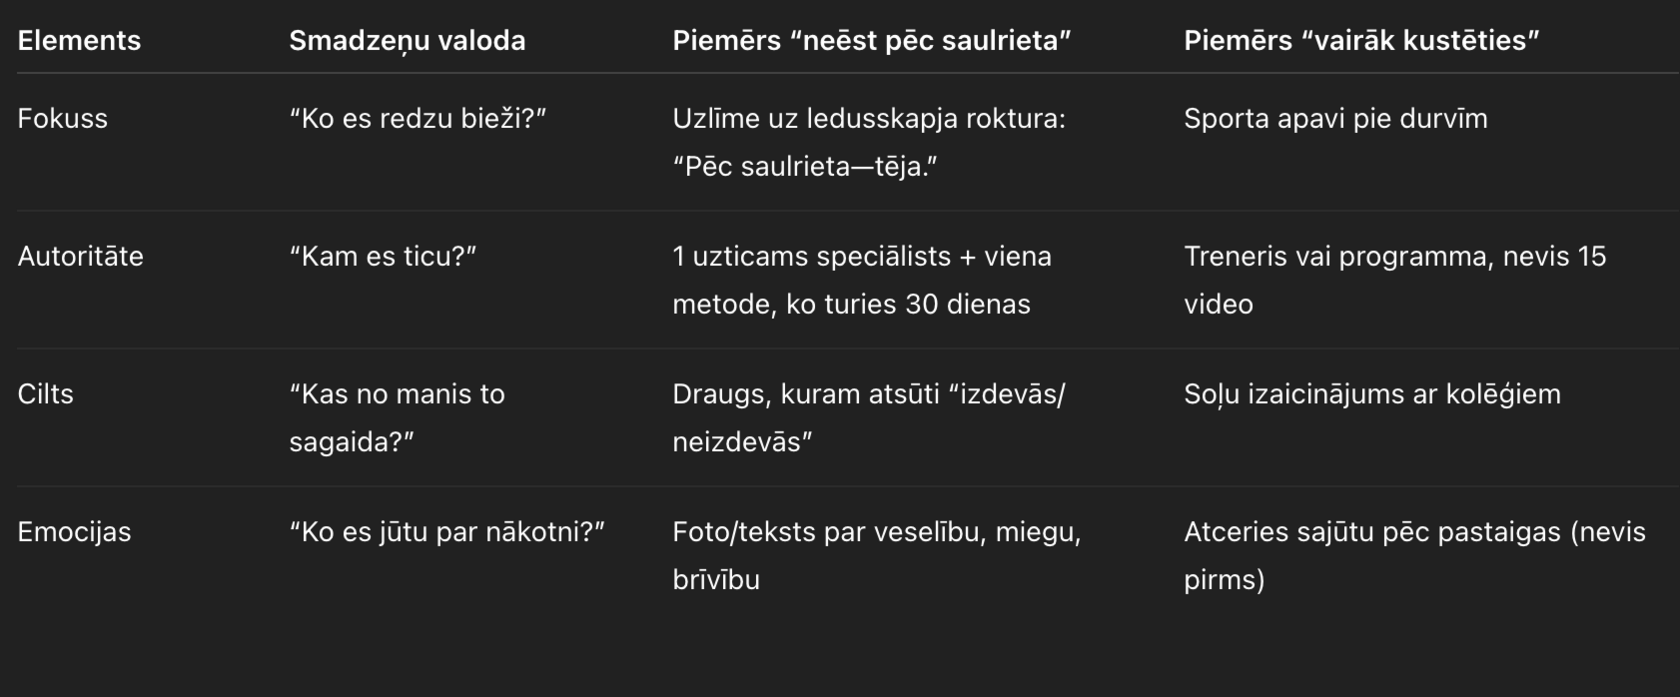The height and width of the screenshot is (697, 1680).
Task: Select the "Emocijas" row label
Action: tap(74, 532)
